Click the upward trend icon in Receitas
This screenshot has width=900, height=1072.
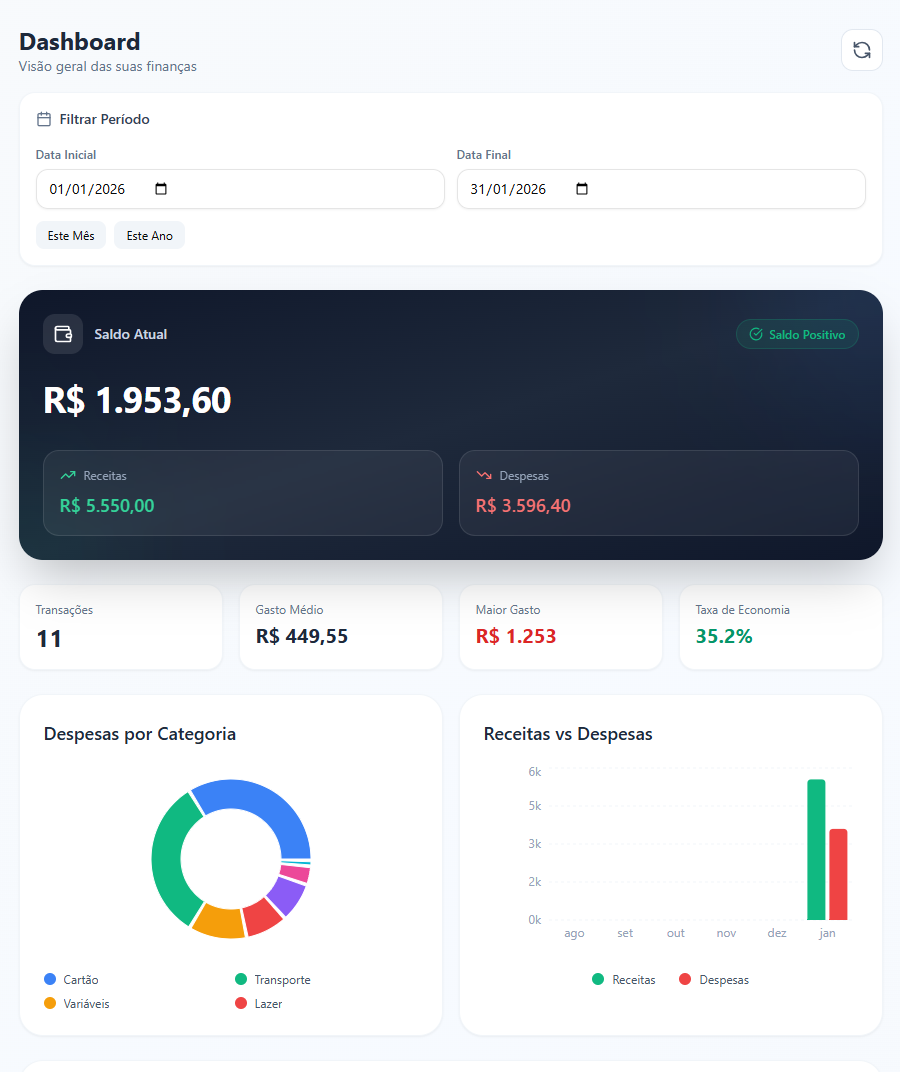(x=68, y=476)
